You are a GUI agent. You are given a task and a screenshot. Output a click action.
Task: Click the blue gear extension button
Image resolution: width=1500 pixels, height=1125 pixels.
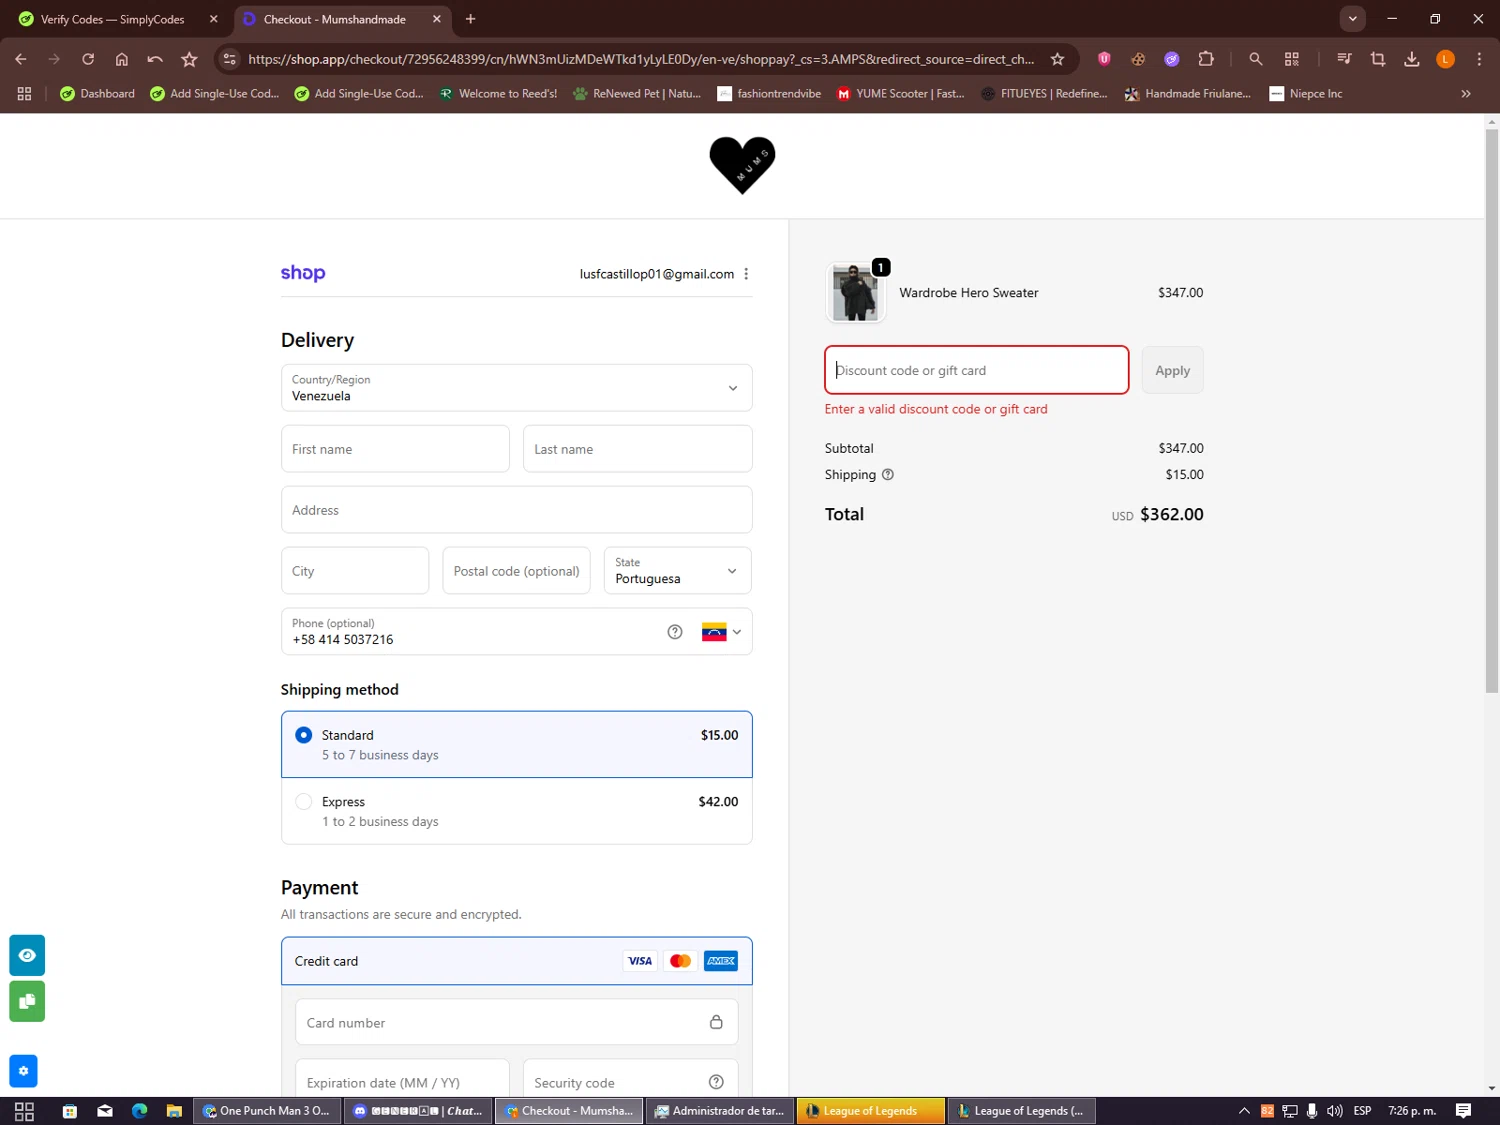[x=23, y=1071]
